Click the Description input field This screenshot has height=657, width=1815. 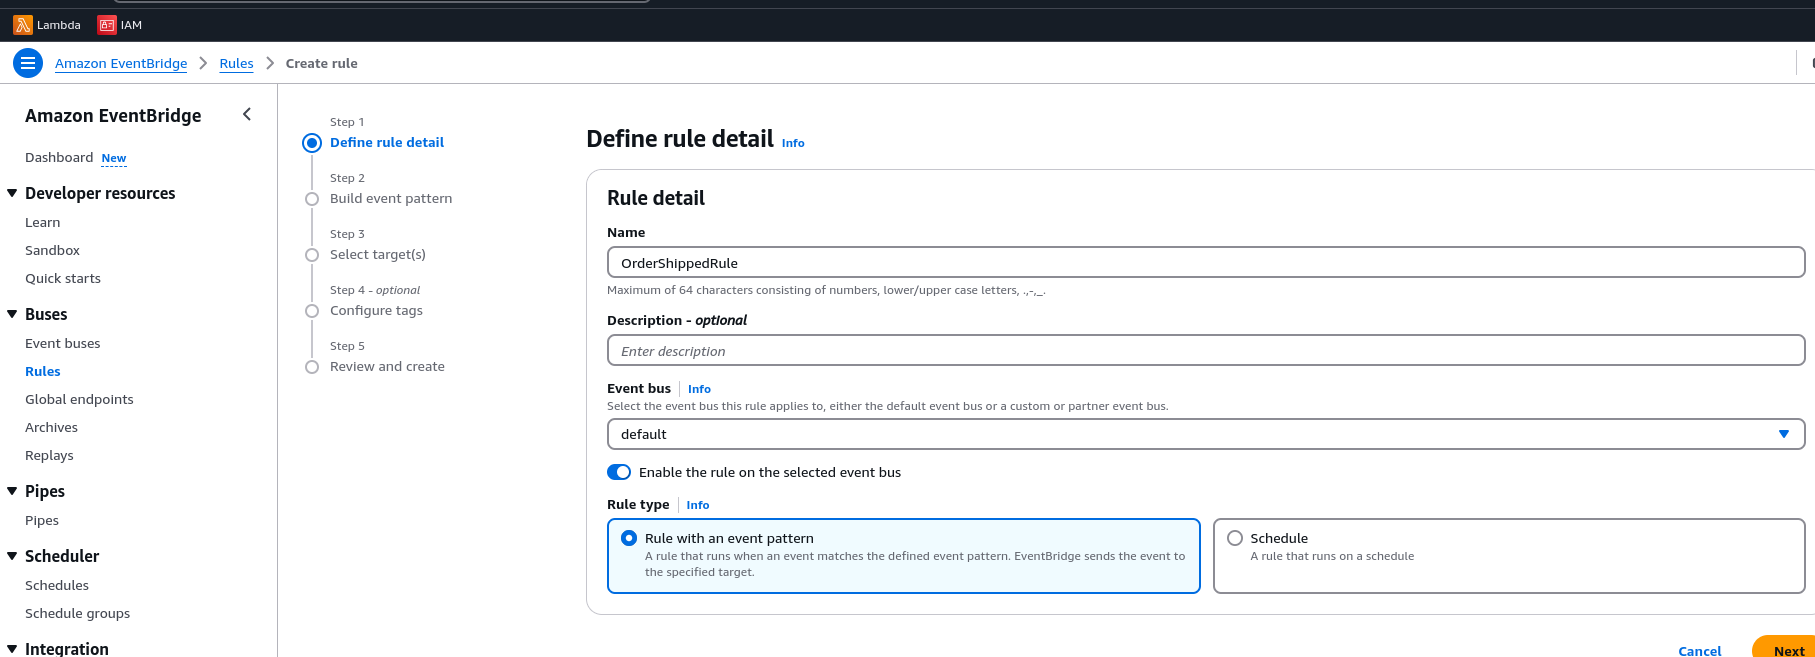pyautogui.click(x=1205, y=351)
